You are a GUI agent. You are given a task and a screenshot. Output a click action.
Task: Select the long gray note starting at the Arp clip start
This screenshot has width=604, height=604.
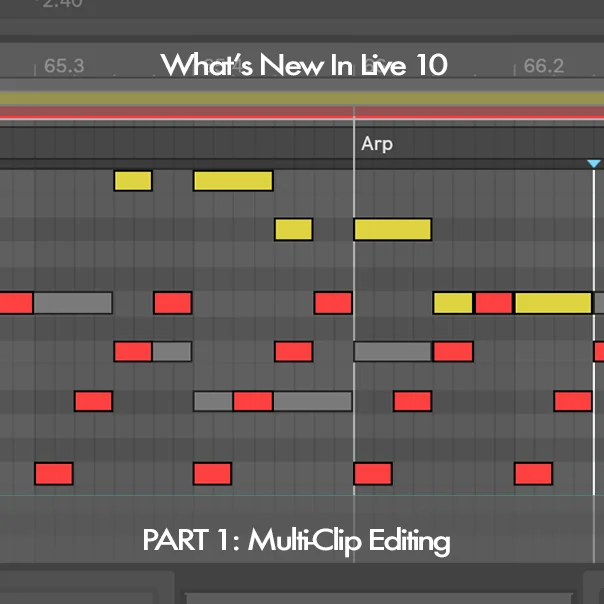coord(393,352)
